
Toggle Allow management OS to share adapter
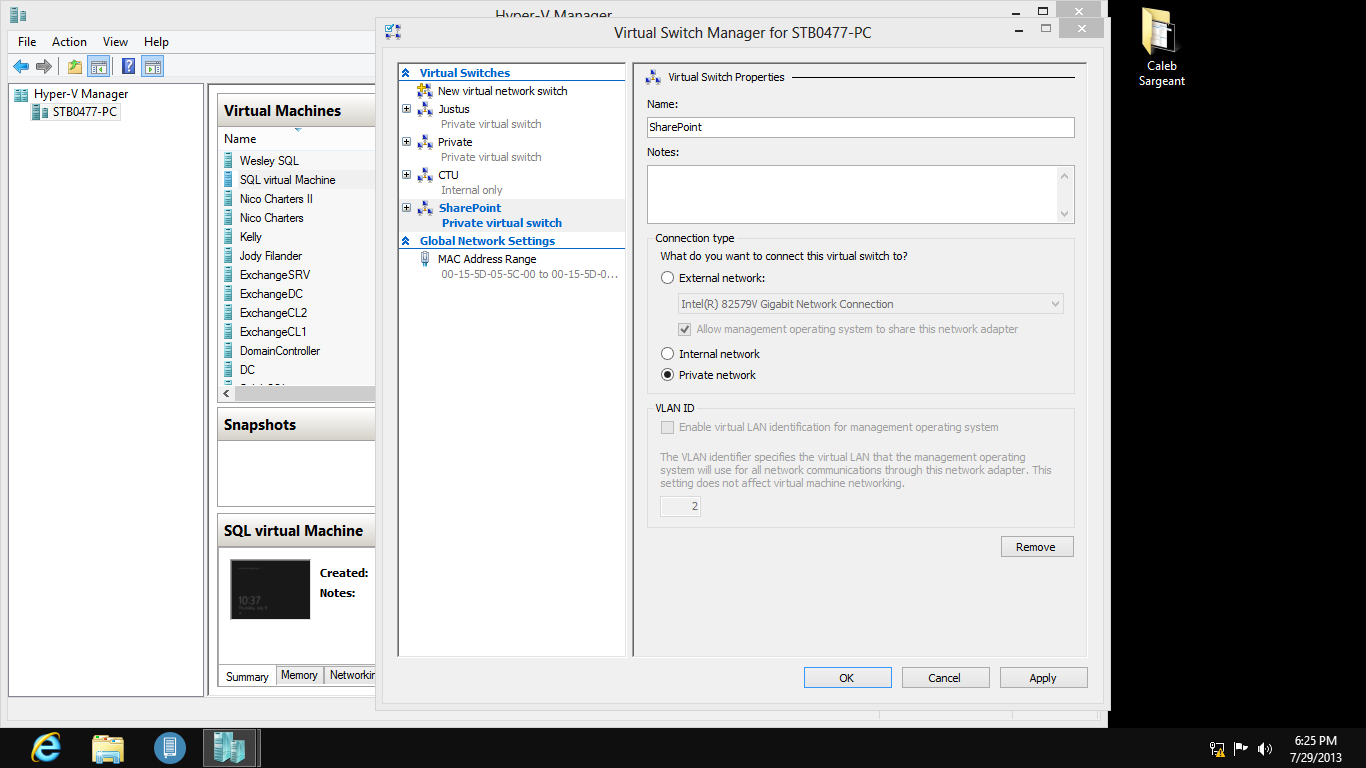685,329
